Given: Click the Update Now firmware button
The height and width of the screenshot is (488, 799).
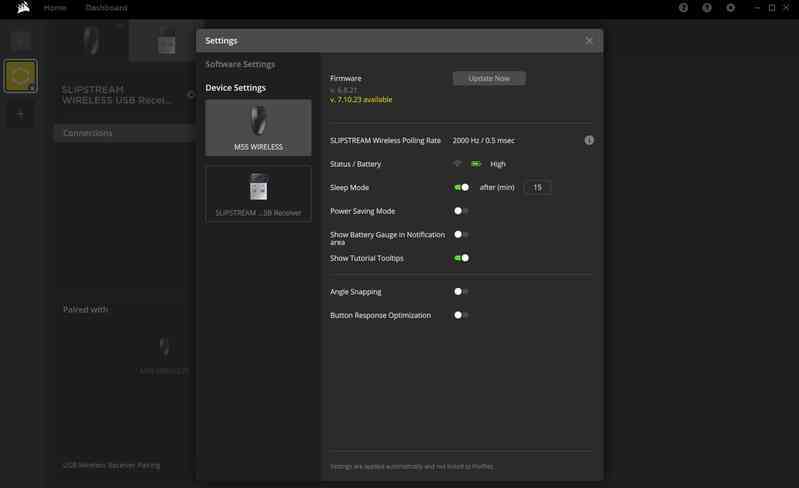Looking at the screenshot, I should [489, 78].
